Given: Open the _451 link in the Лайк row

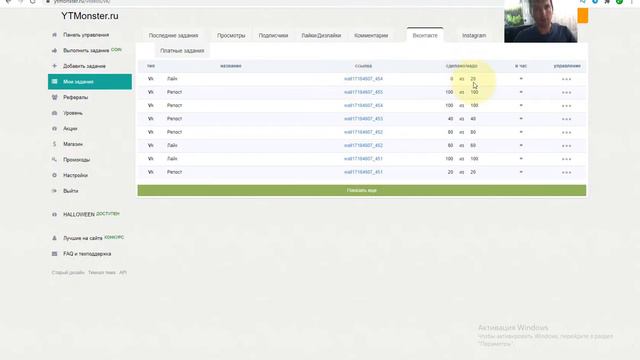Looking at the screenshot, I should 363,159.
